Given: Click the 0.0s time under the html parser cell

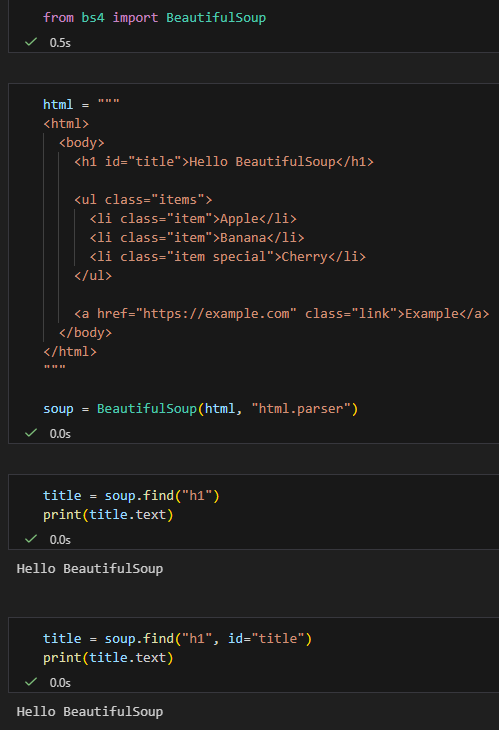Looking at the screenshot, I should 60,434.
